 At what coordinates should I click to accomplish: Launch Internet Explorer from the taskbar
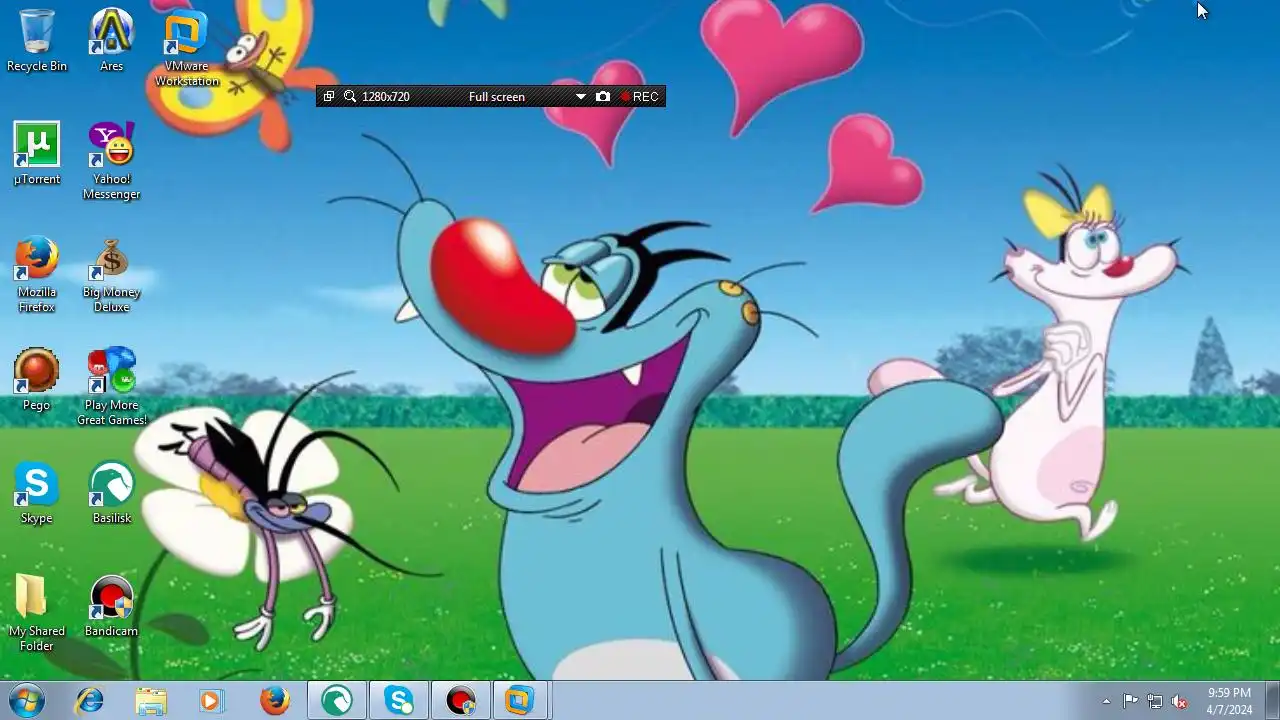(x=89, y=701)
